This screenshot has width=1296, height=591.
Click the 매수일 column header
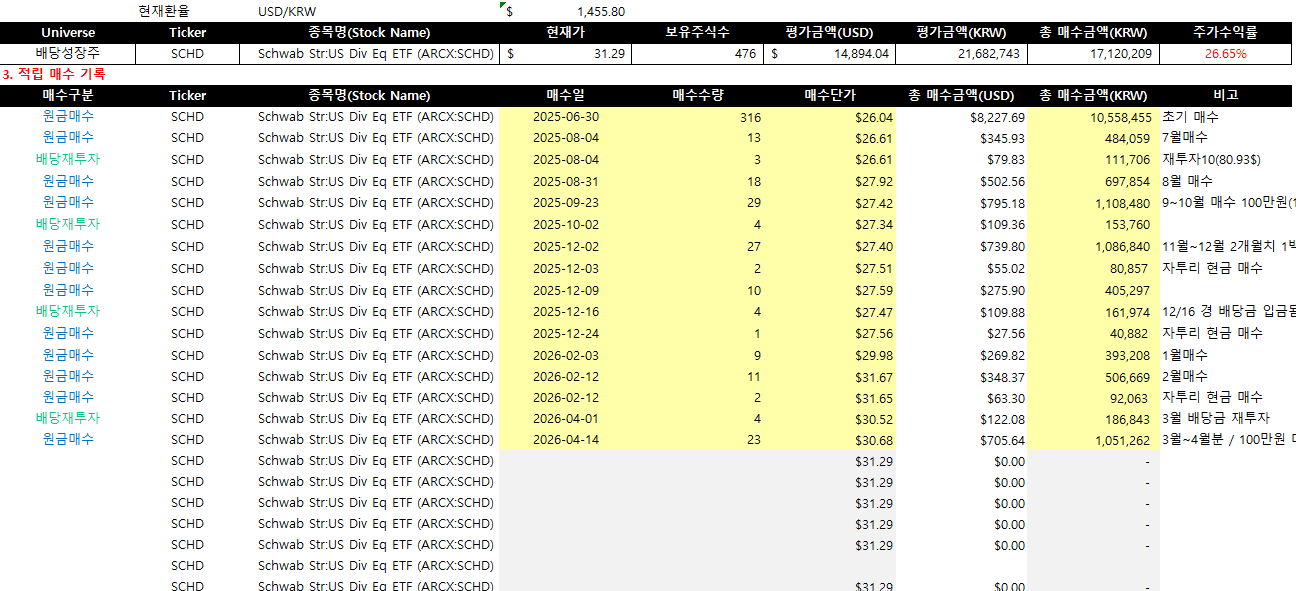click(x=565, y=96)
